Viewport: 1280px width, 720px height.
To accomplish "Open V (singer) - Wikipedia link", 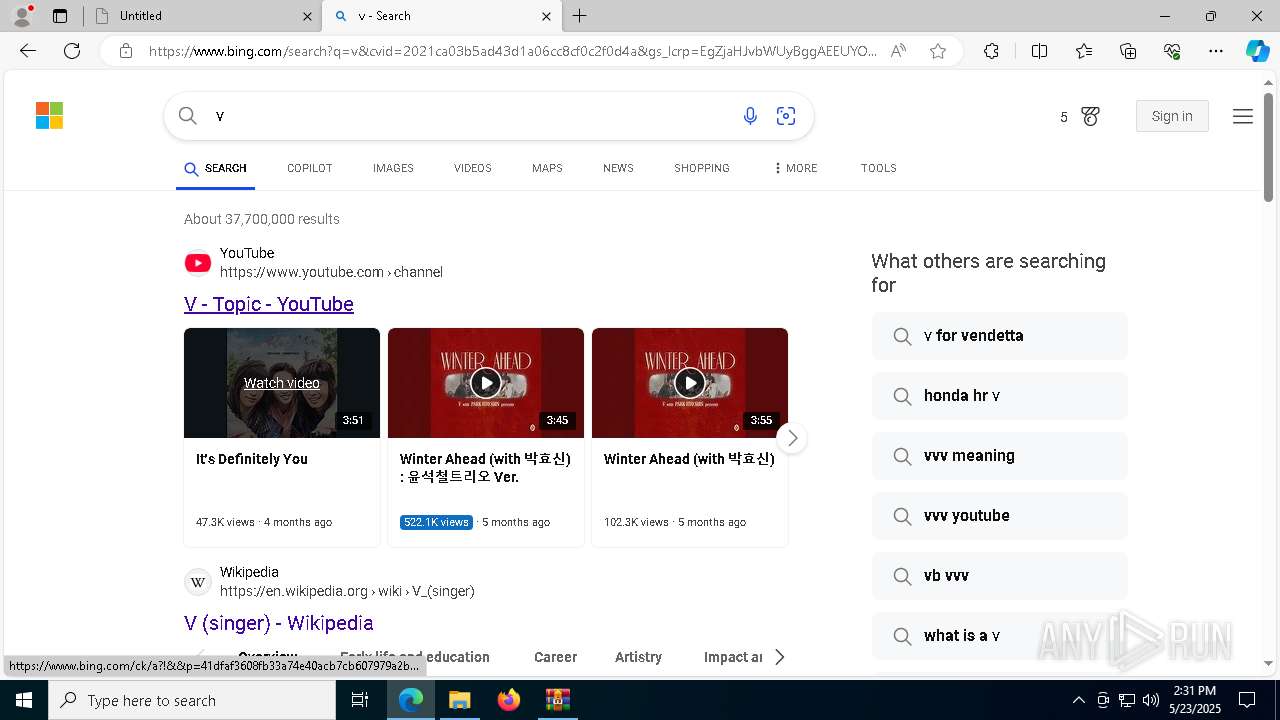I will pos(279,623).
